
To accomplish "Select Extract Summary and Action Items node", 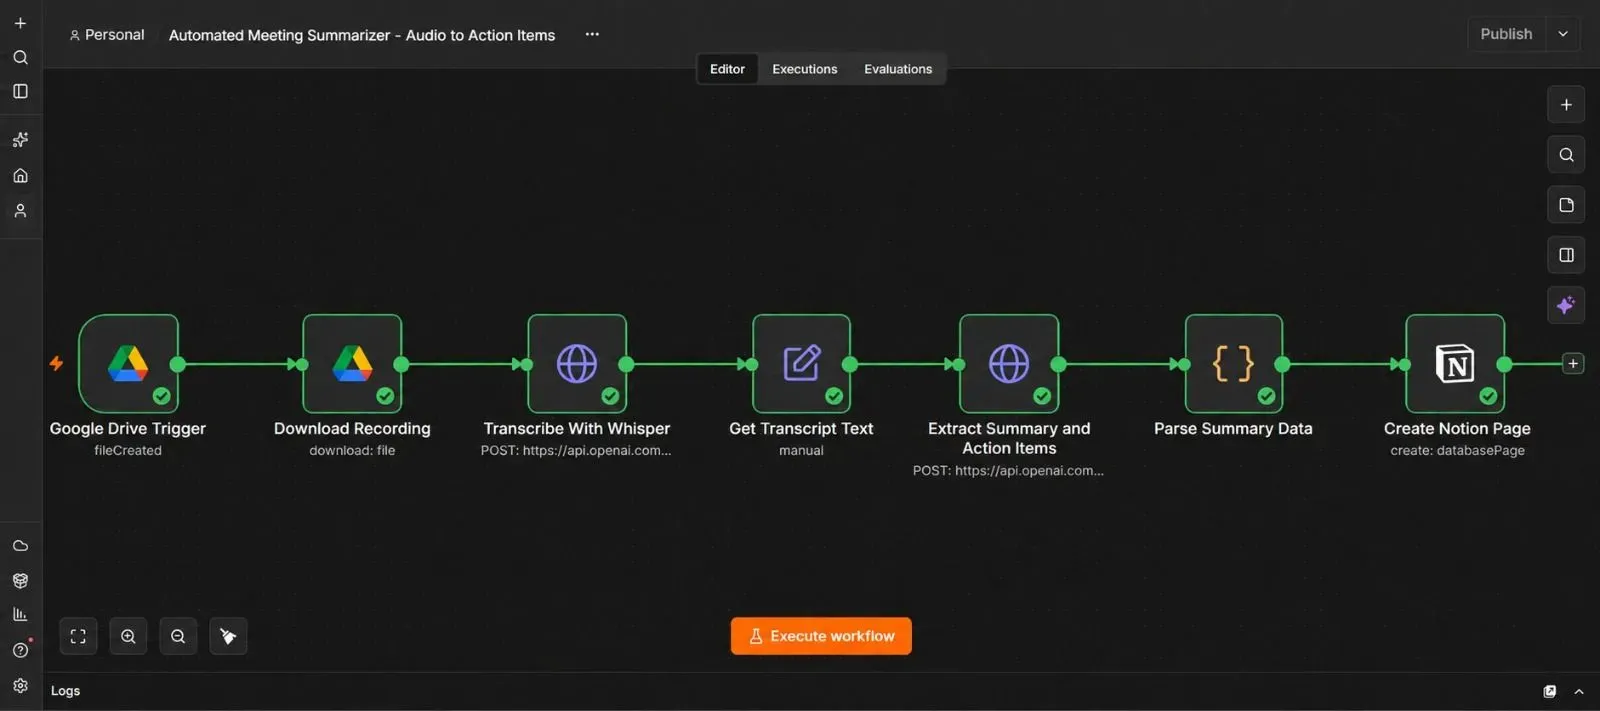I will coord(1009,363).
